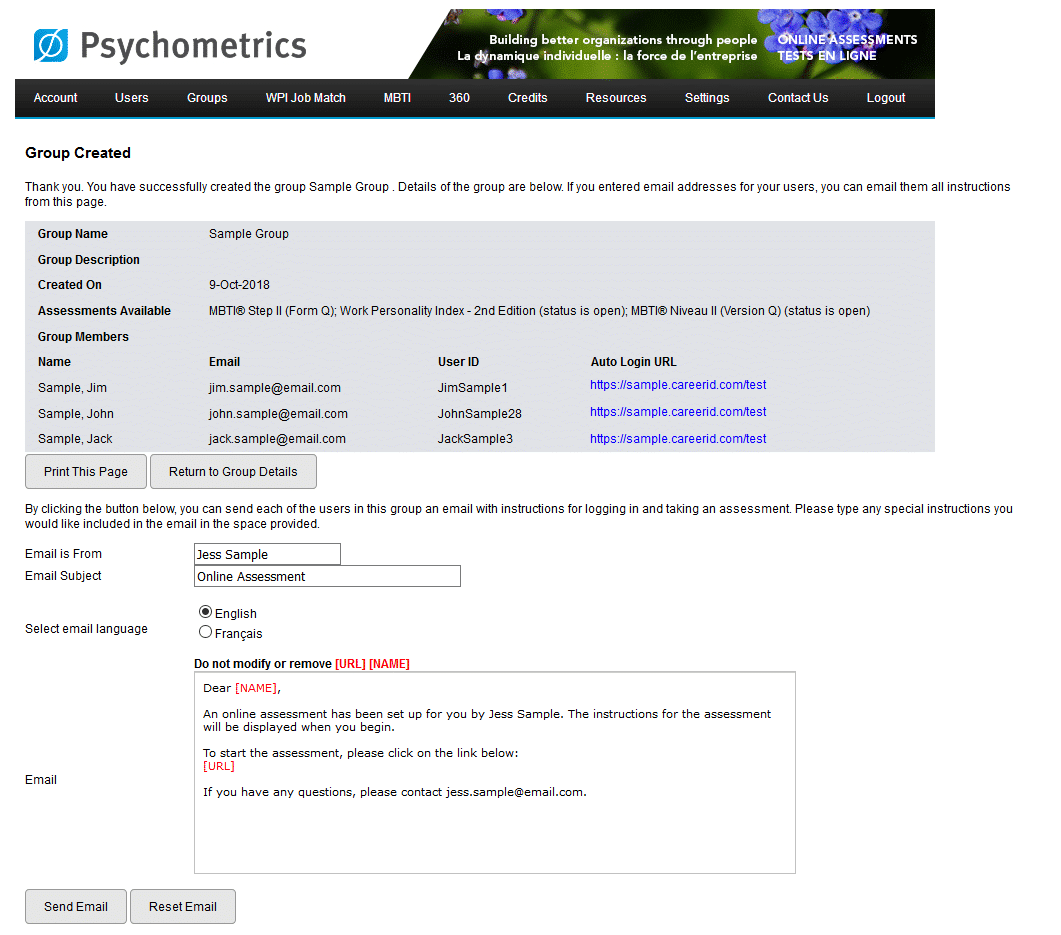Image resolution: width=1061 pixels, height=935 pixels.
Task: Click the Print This Page button
Action: coord(86,472)
